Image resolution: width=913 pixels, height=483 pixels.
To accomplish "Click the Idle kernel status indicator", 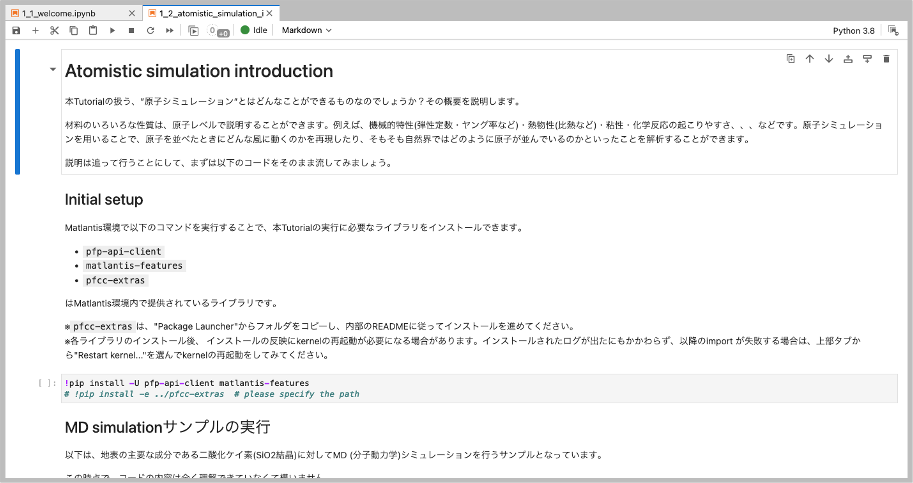I will click(254, 31).
